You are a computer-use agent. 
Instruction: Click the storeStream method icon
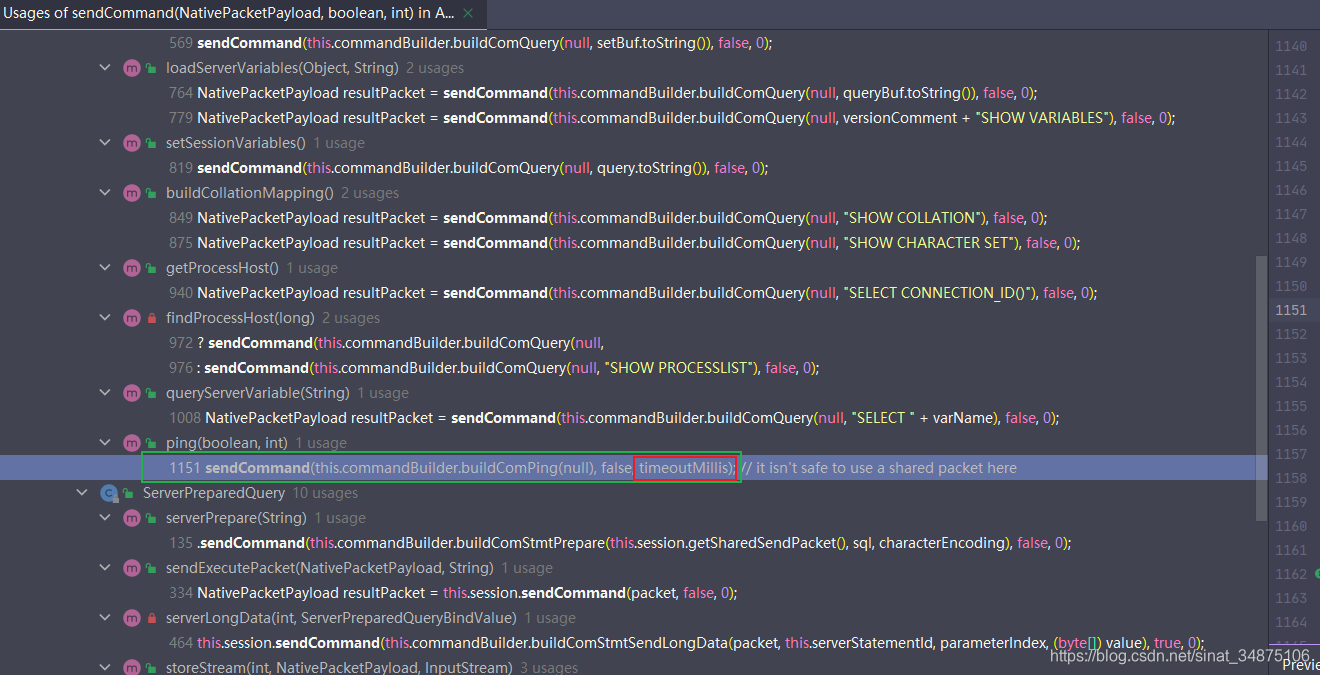coord(131,667)
